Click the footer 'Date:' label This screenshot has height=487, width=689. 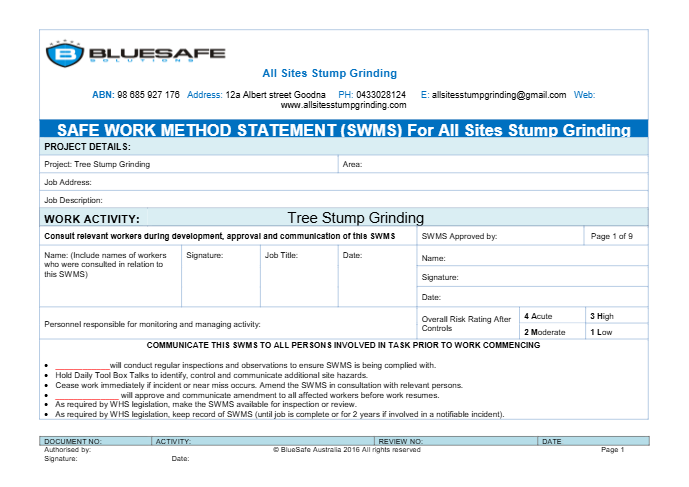180,458
